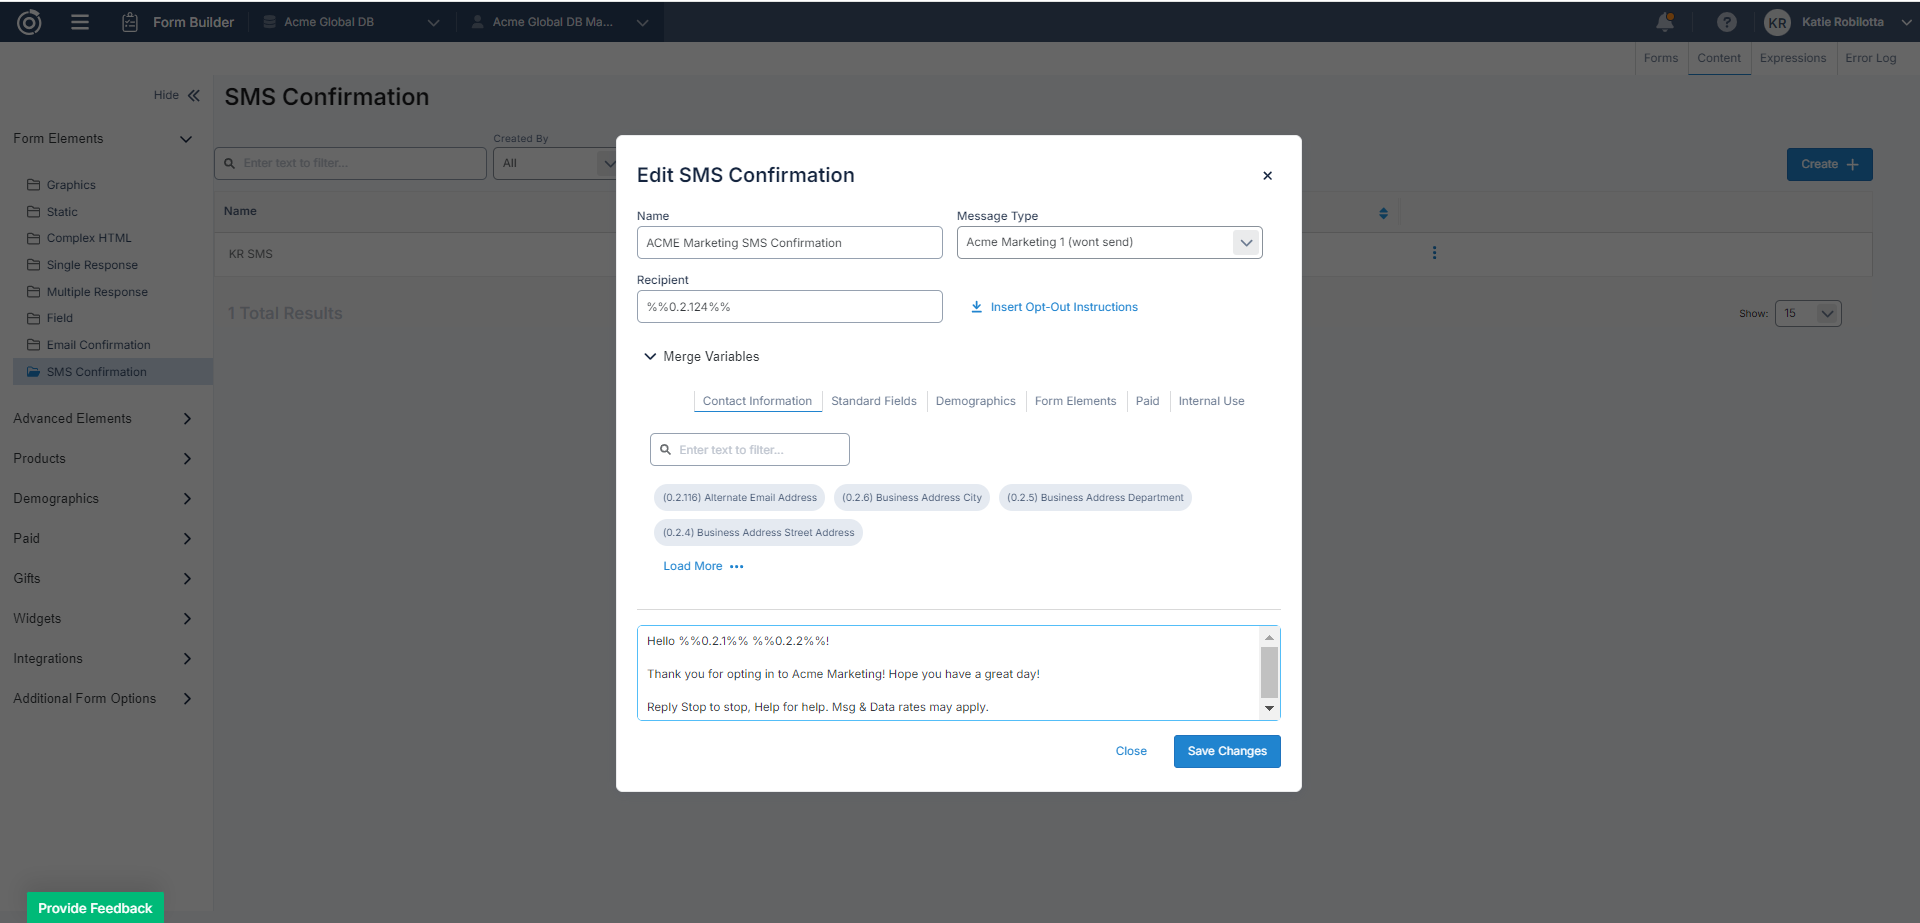Collapse the Merge Variables section

pos(650,357)
